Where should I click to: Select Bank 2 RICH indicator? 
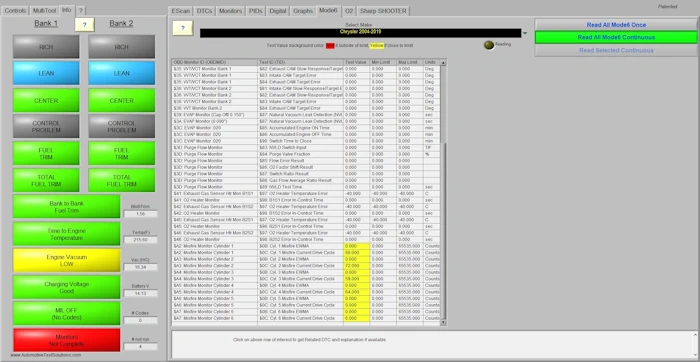[122, 47]
